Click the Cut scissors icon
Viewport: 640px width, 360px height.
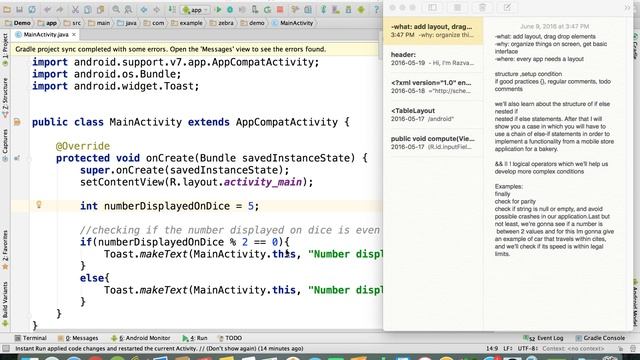(x=75, y=9)
